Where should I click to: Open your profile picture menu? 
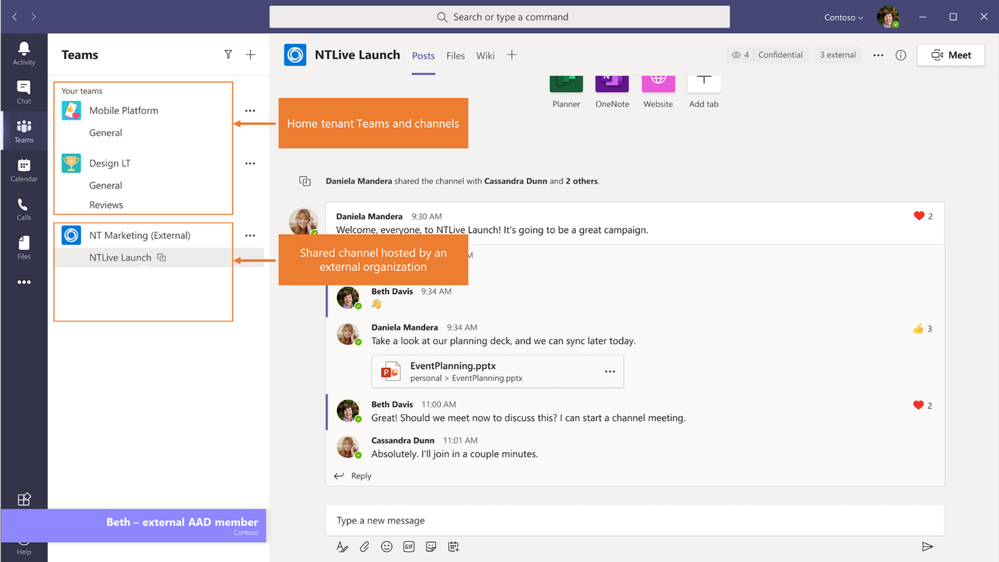pyautogui.click(x=888, y=17)
